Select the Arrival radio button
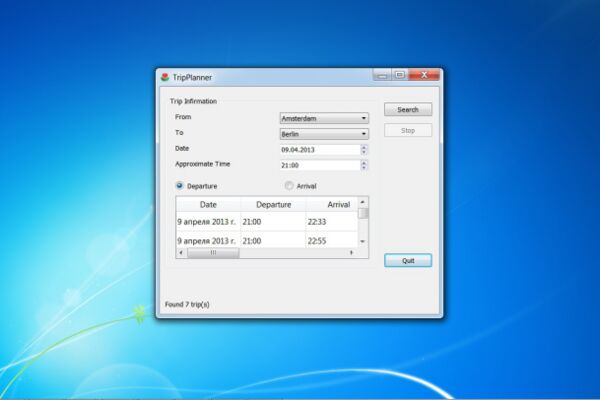This screenshot has height=400, width=600. pyautogui.click(x=289, y=186)
